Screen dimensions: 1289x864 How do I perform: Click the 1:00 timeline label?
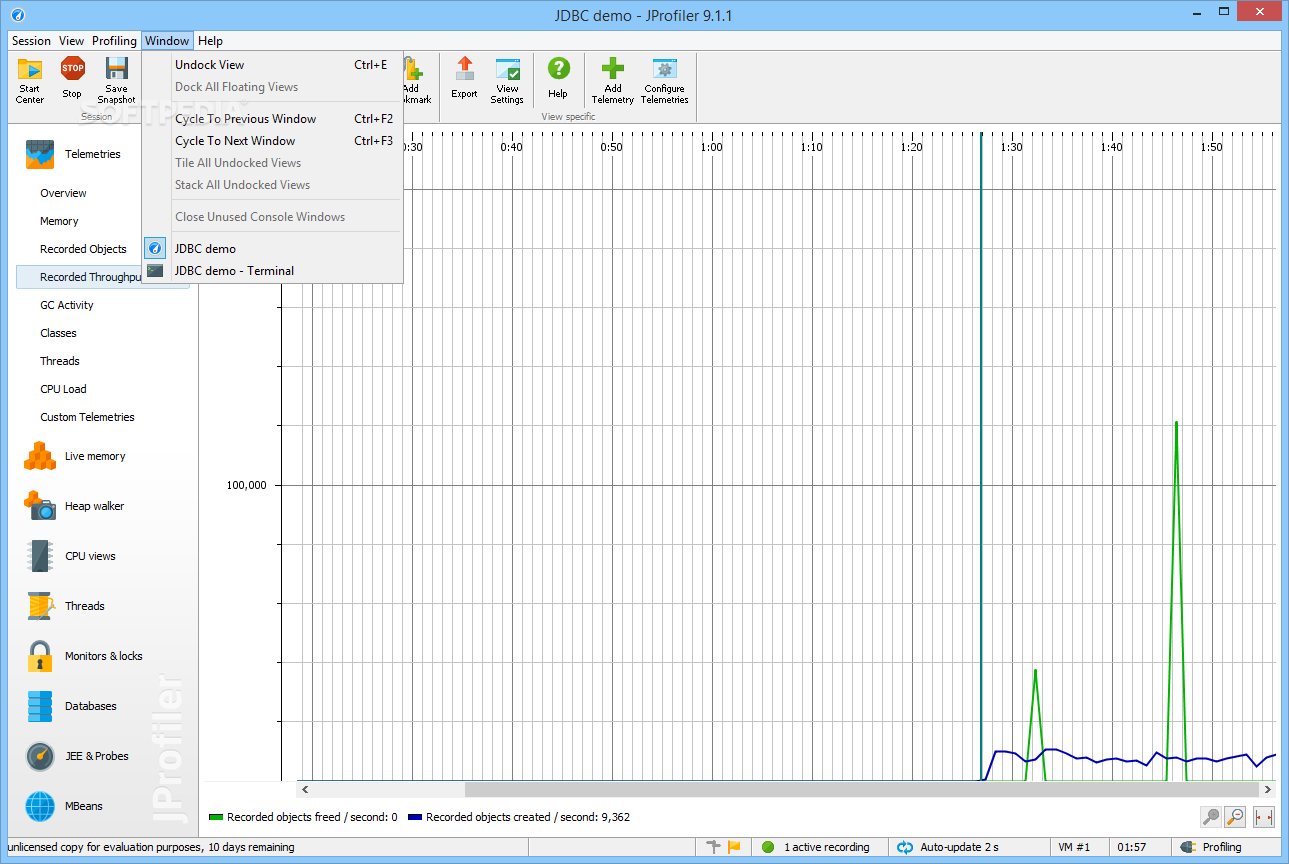click(x=712, y=147)
